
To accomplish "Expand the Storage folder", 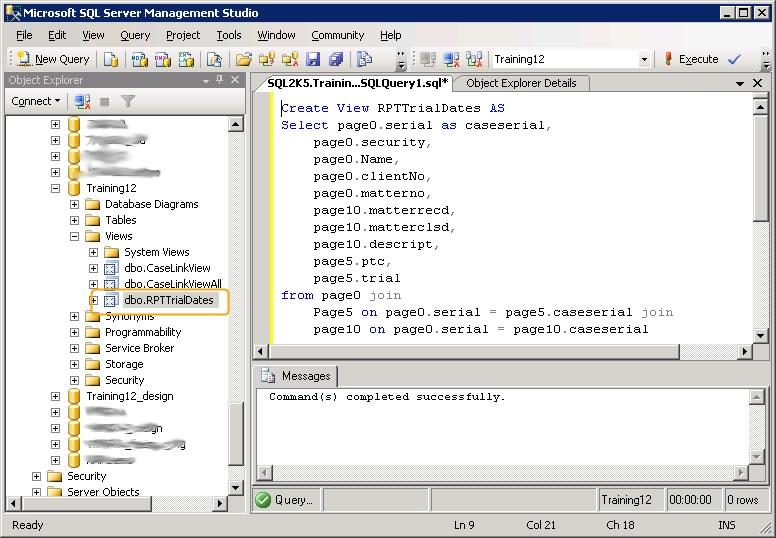I will point(74,364).
